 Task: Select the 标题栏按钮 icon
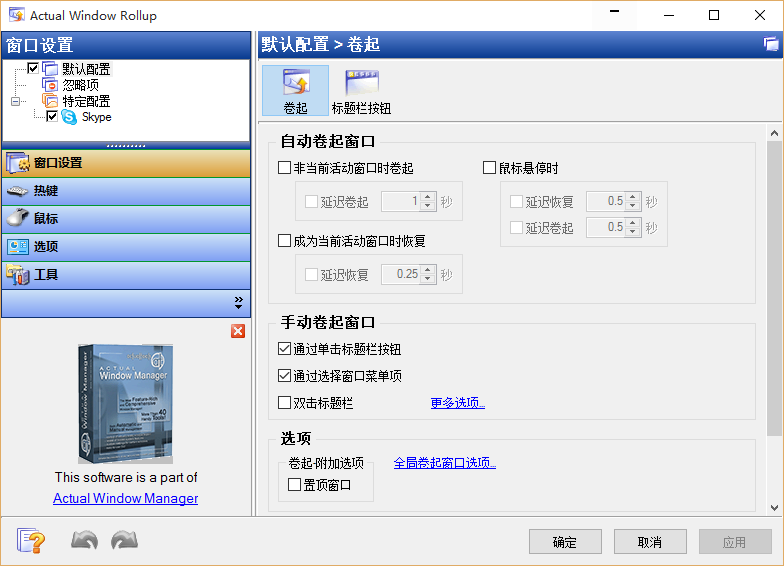pyautogui.click(x=361, y=84)
